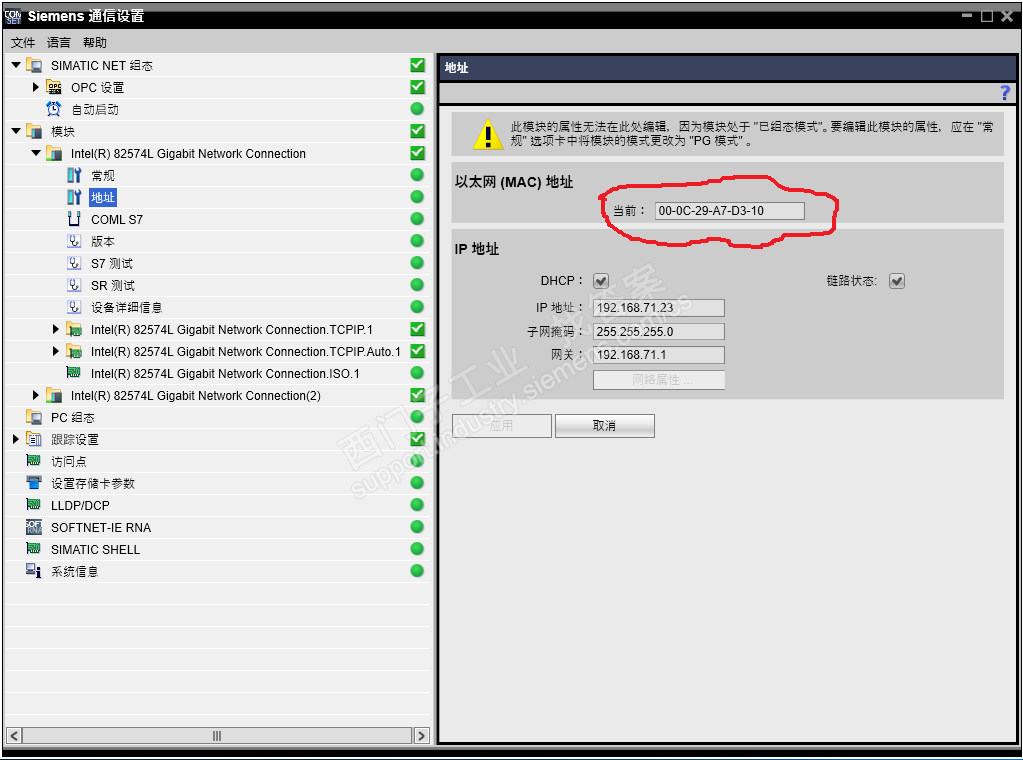Click the 跟踪设置 icon
Image resolution: width=1023 pixels, height=760 pixels.
34,439
